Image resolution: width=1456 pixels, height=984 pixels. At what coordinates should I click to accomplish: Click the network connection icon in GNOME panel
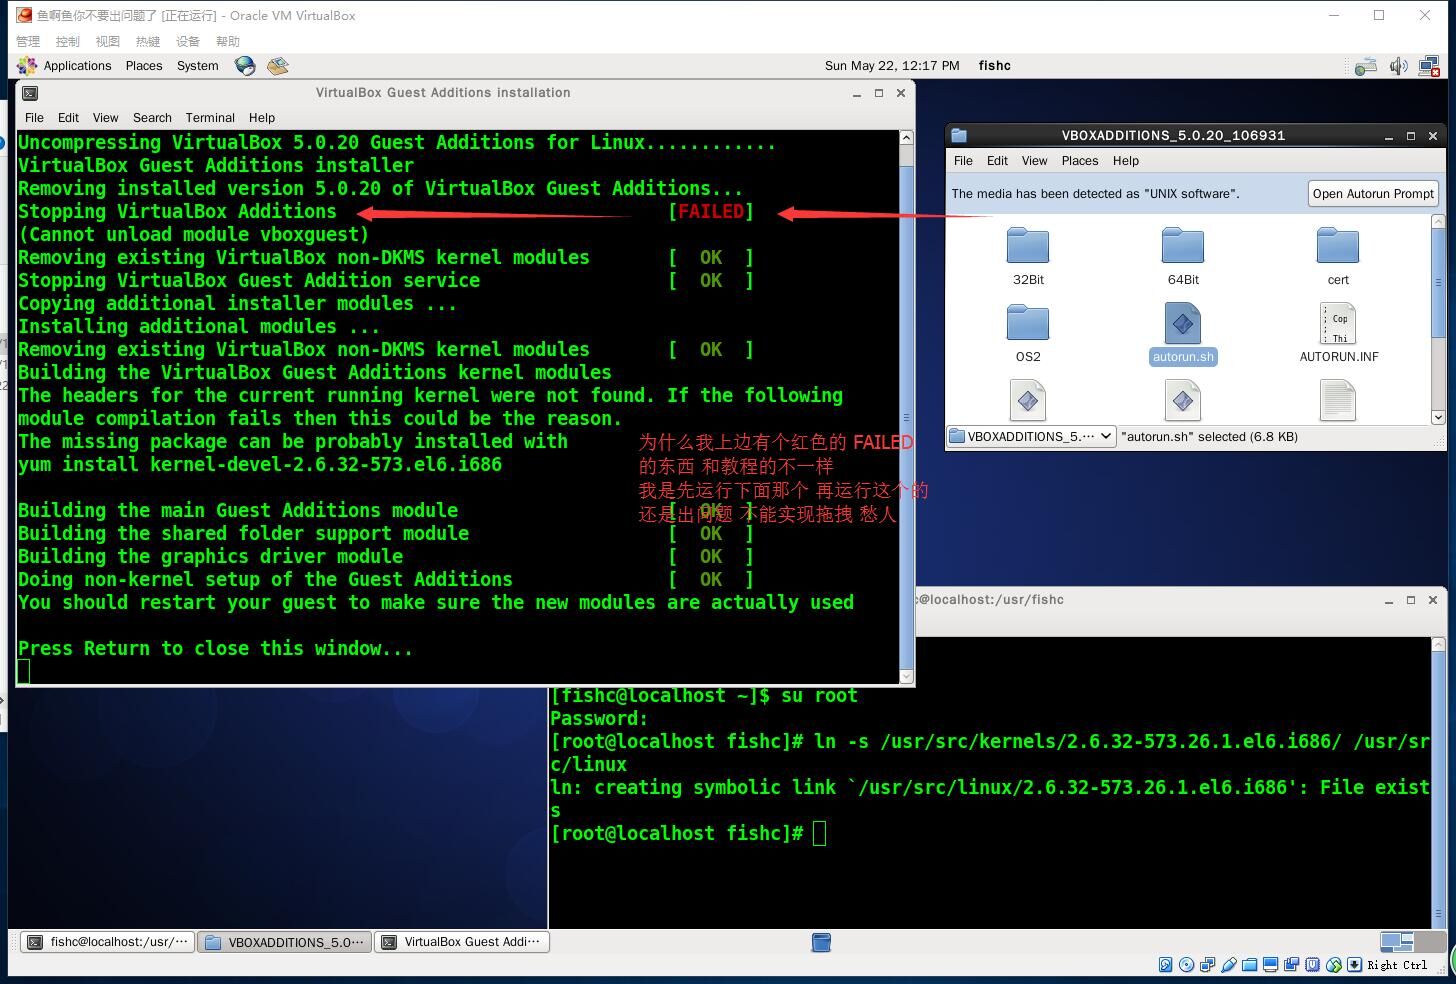[1430, 66]
